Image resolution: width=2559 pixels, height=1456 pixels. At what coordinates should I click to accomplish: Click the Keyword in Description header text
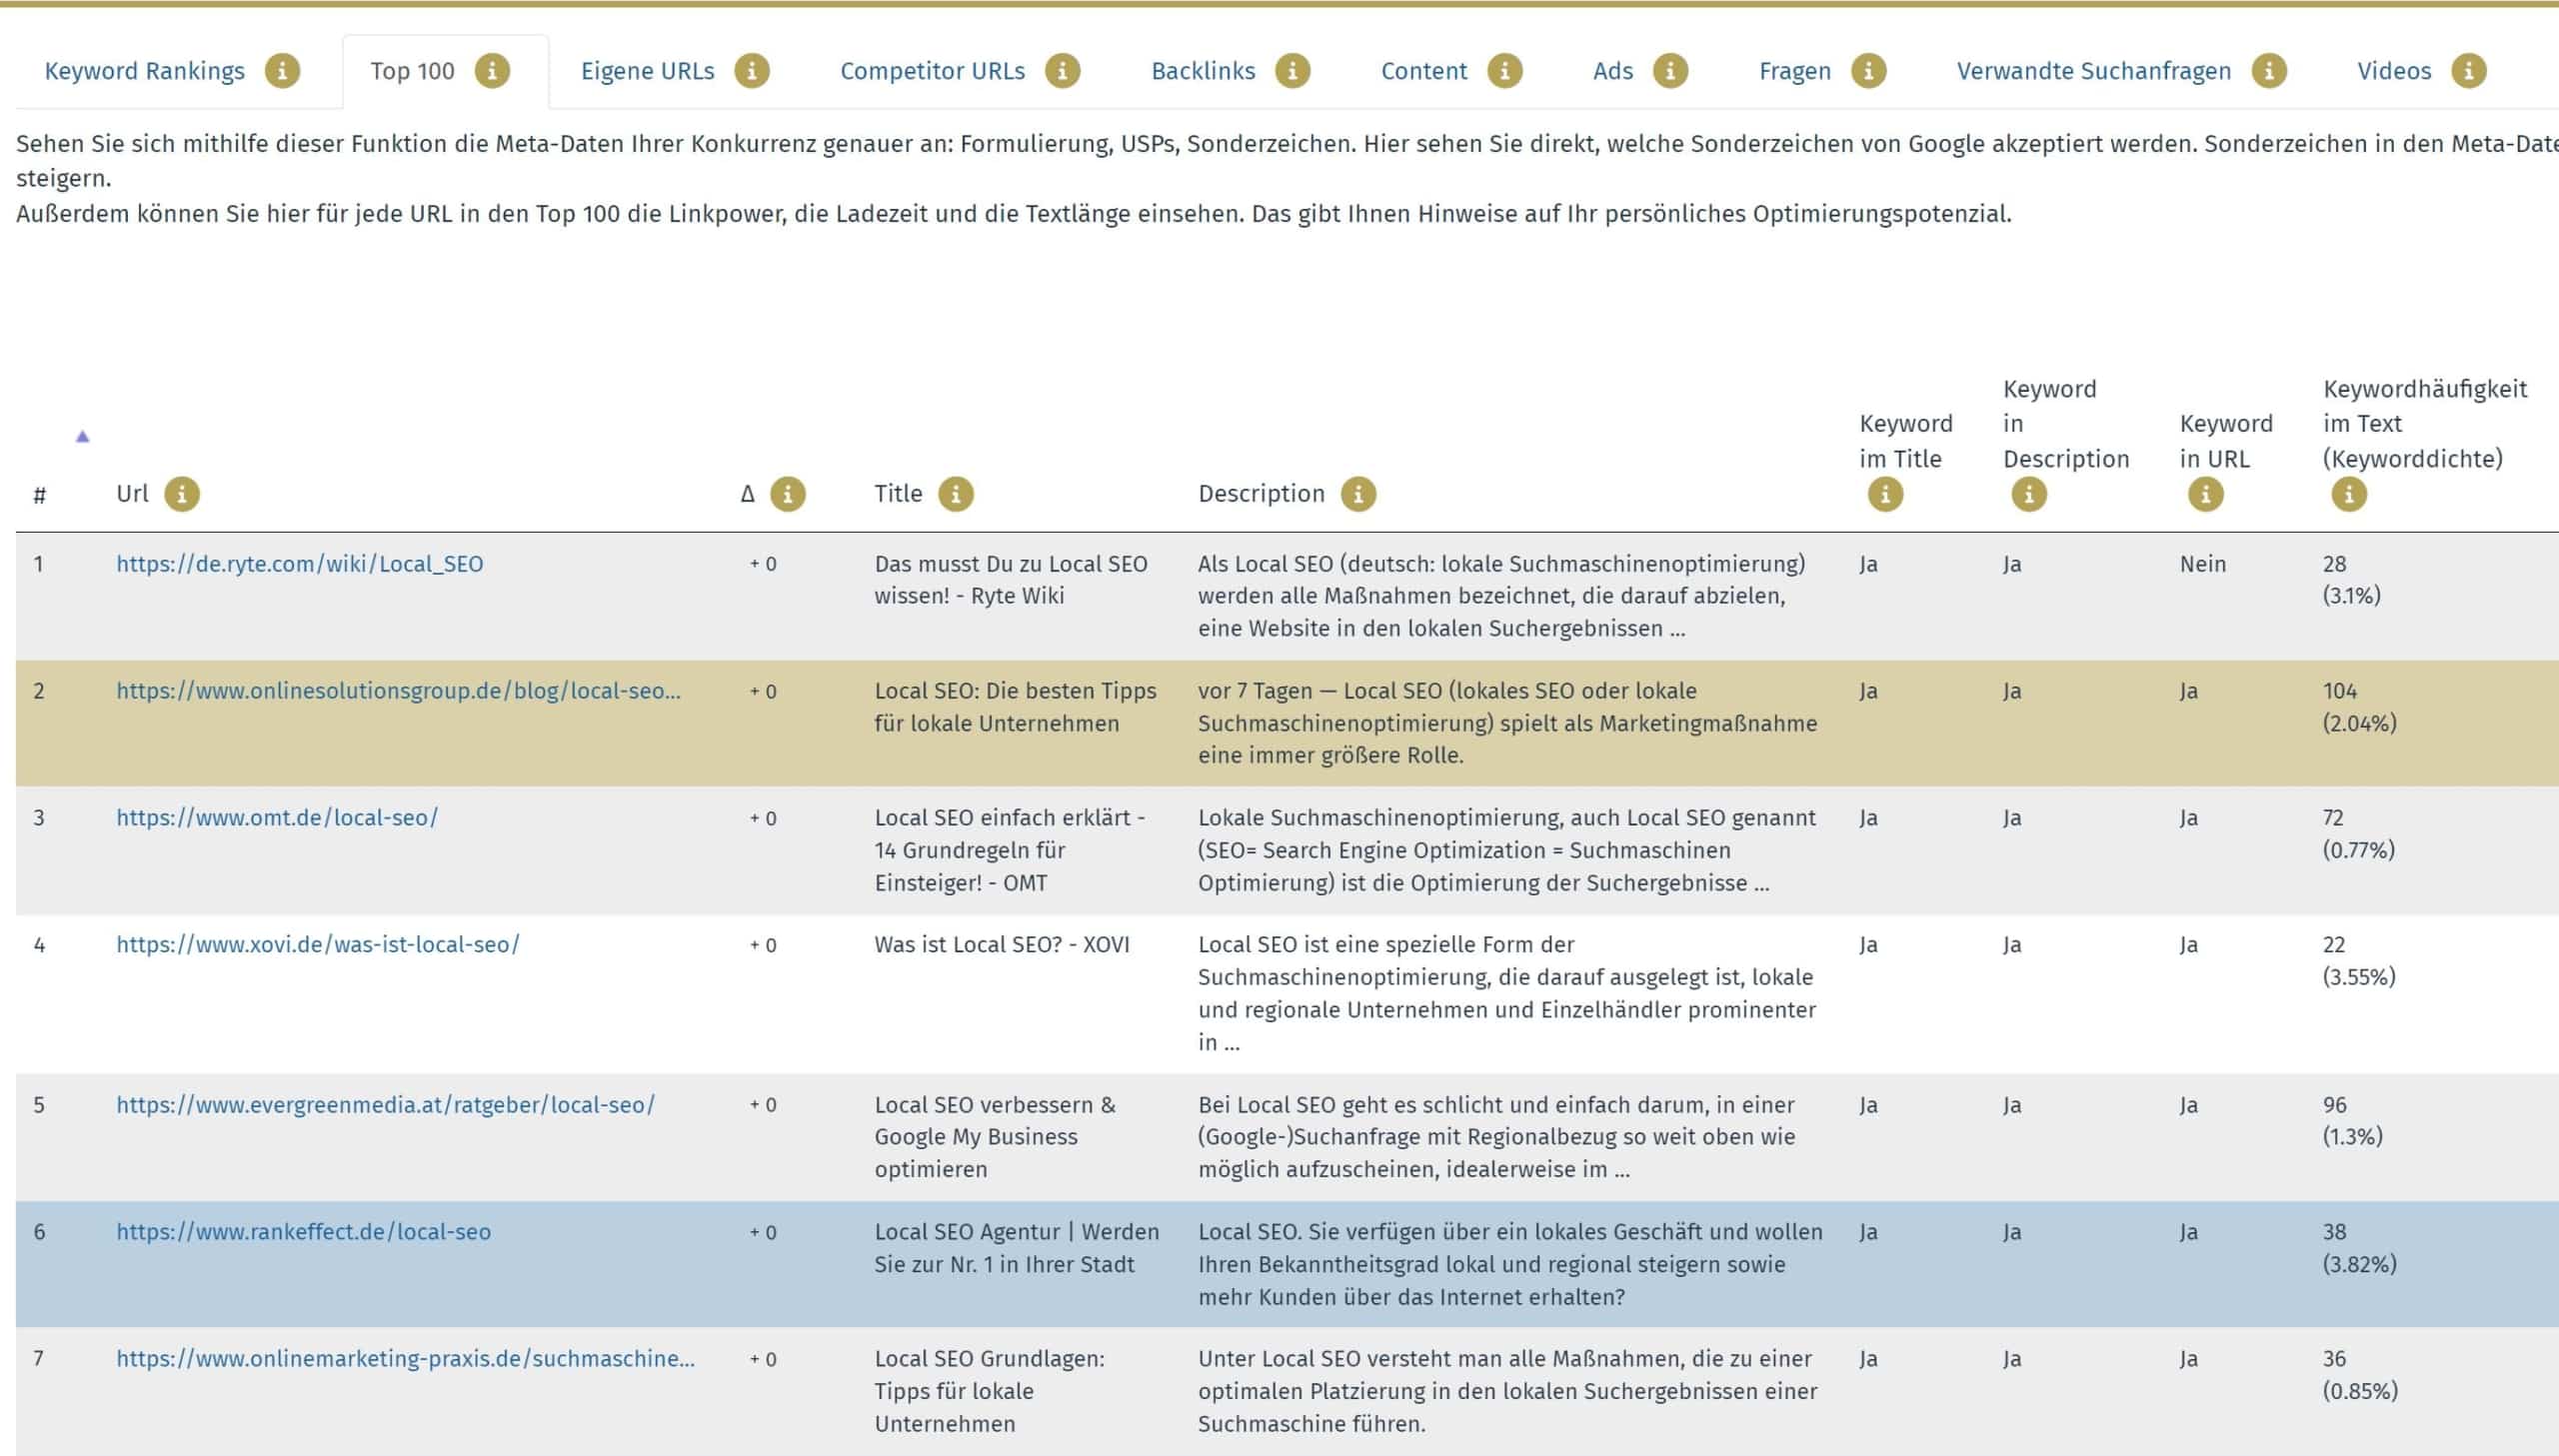coord(2066,424)
